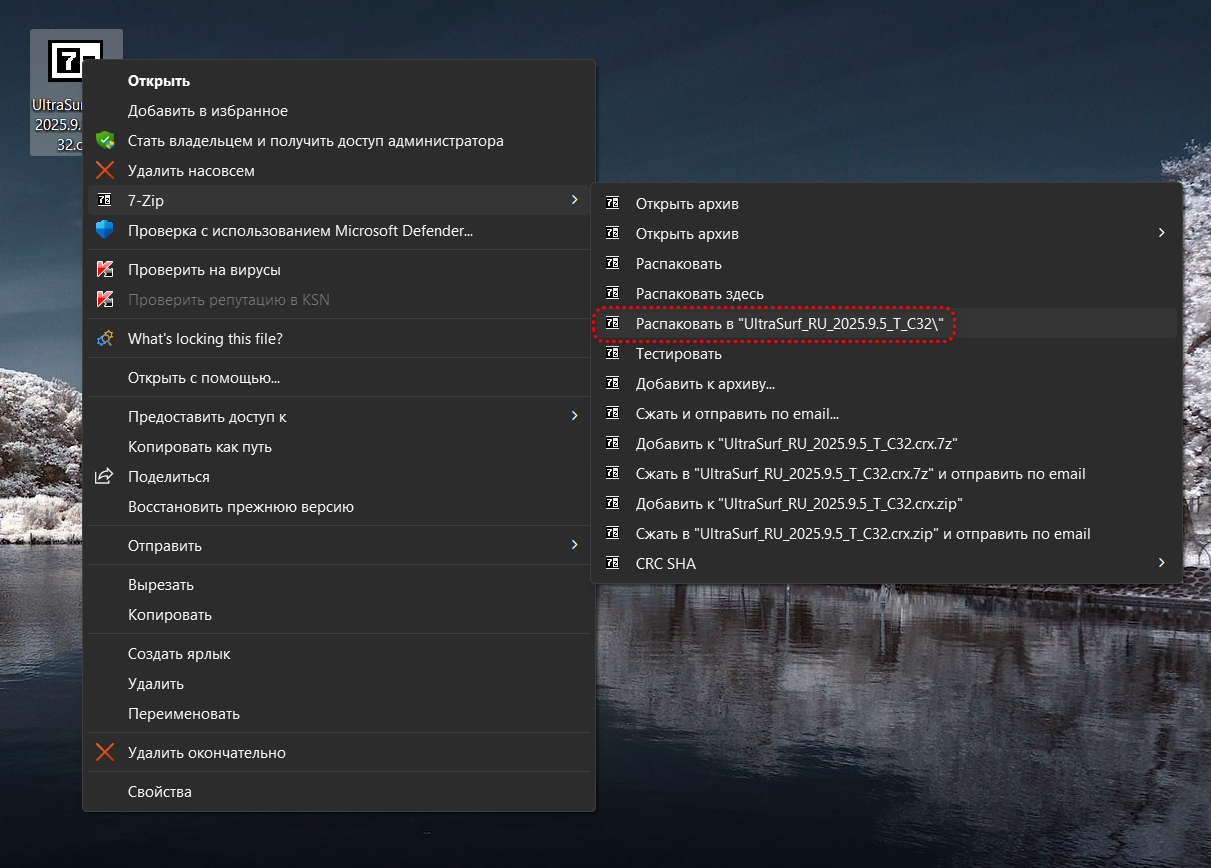
Task: Click the green shield icon for taking ownership
Action: (x=104, y=141)
